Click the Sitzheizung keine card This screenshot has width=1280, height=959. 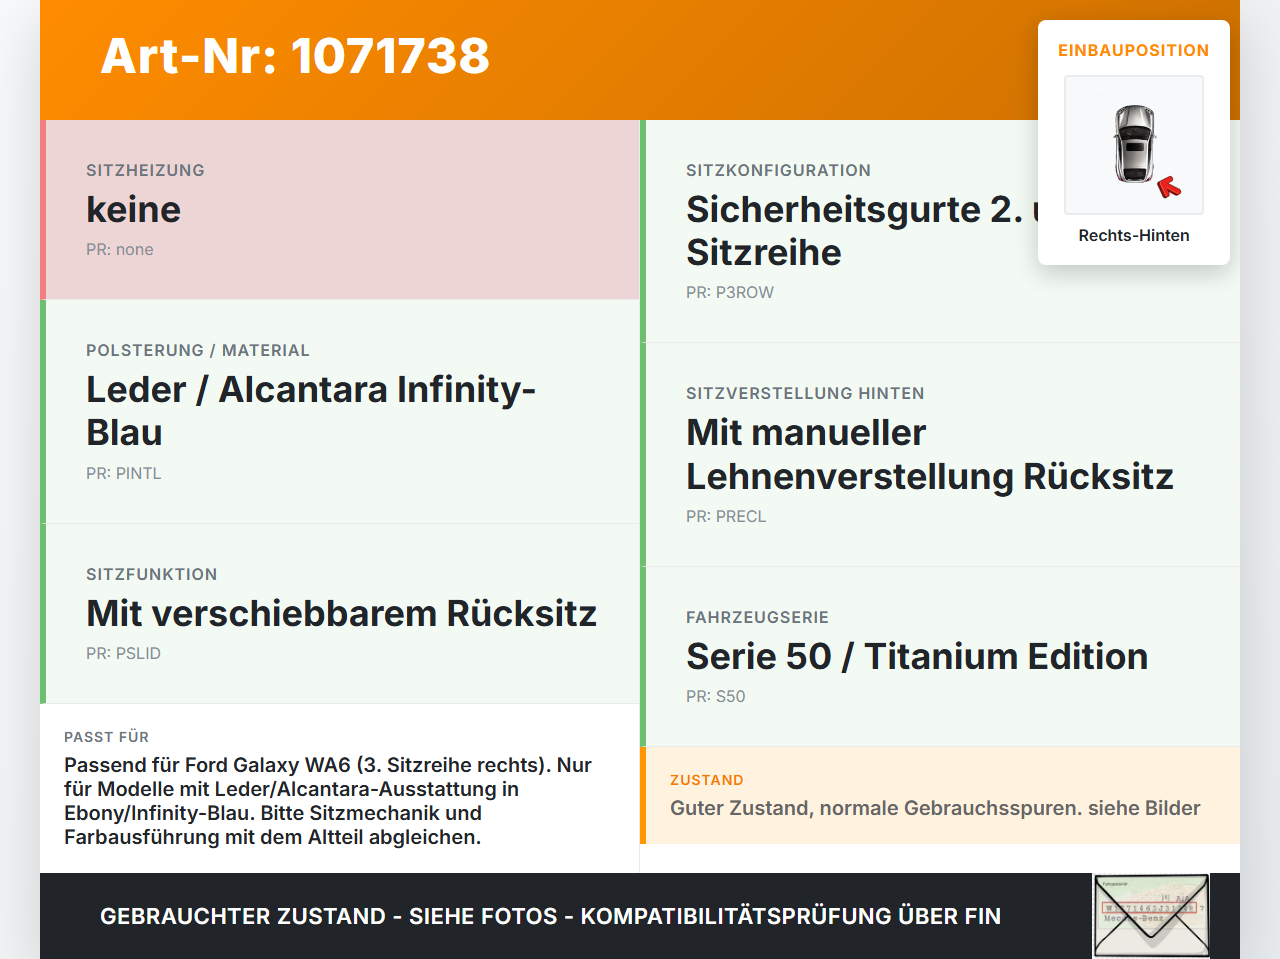coord(340,210)
